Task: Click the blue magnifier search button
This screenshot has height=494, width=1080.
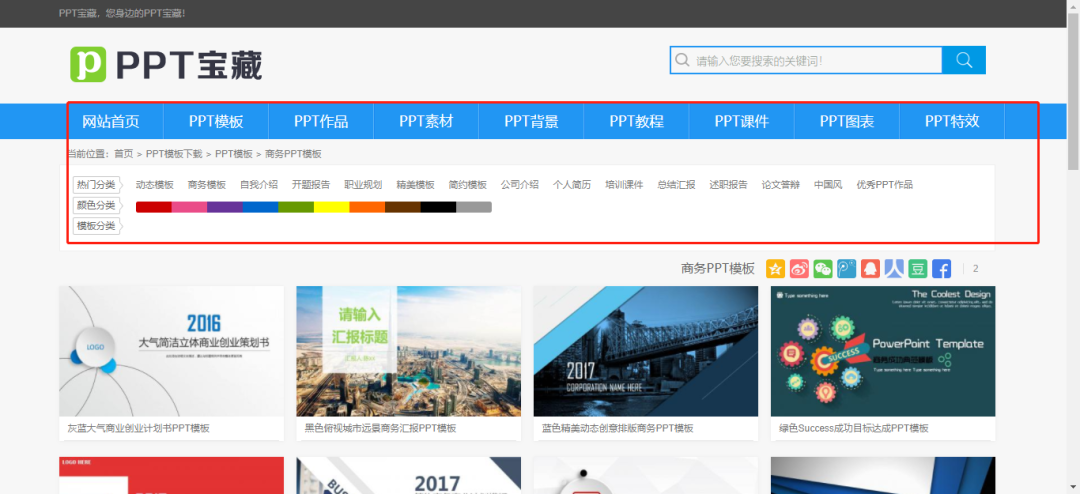Action: click(x=964, y=60)
